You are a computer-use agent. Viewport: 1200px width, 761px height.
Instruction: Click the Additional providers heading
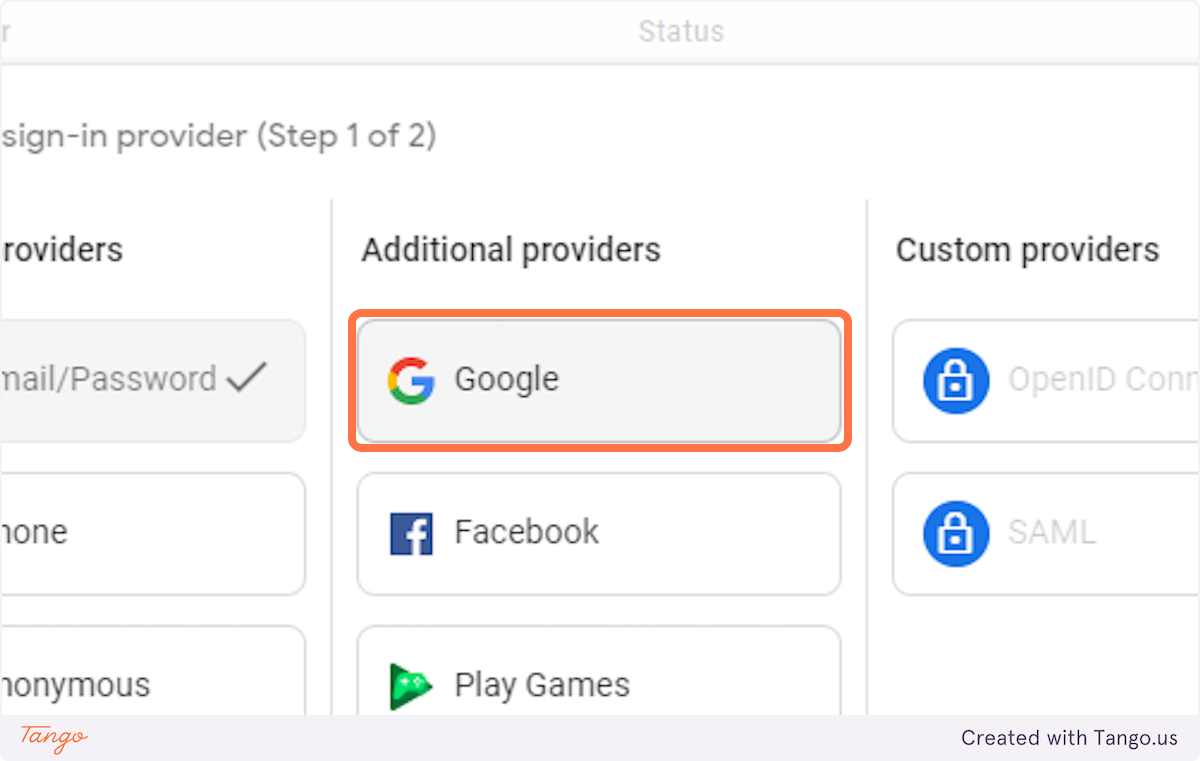coord(511,249)
